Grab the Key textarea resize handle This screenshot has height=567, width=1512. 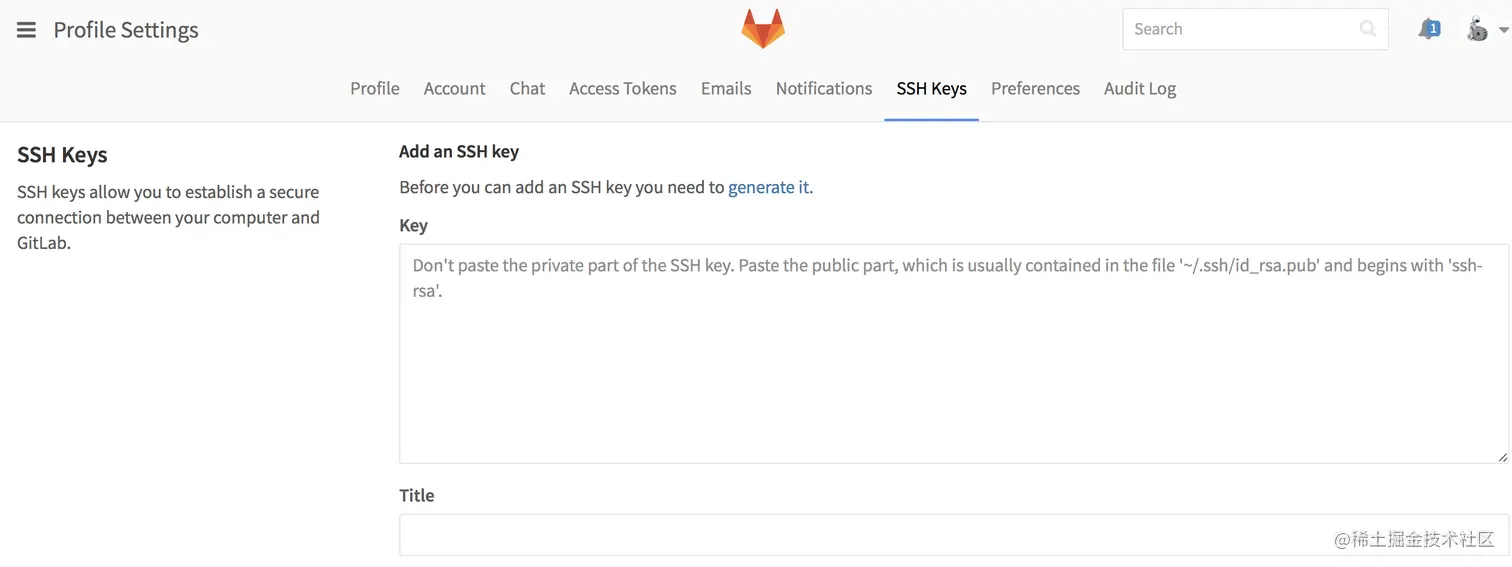coord(1502,457)
